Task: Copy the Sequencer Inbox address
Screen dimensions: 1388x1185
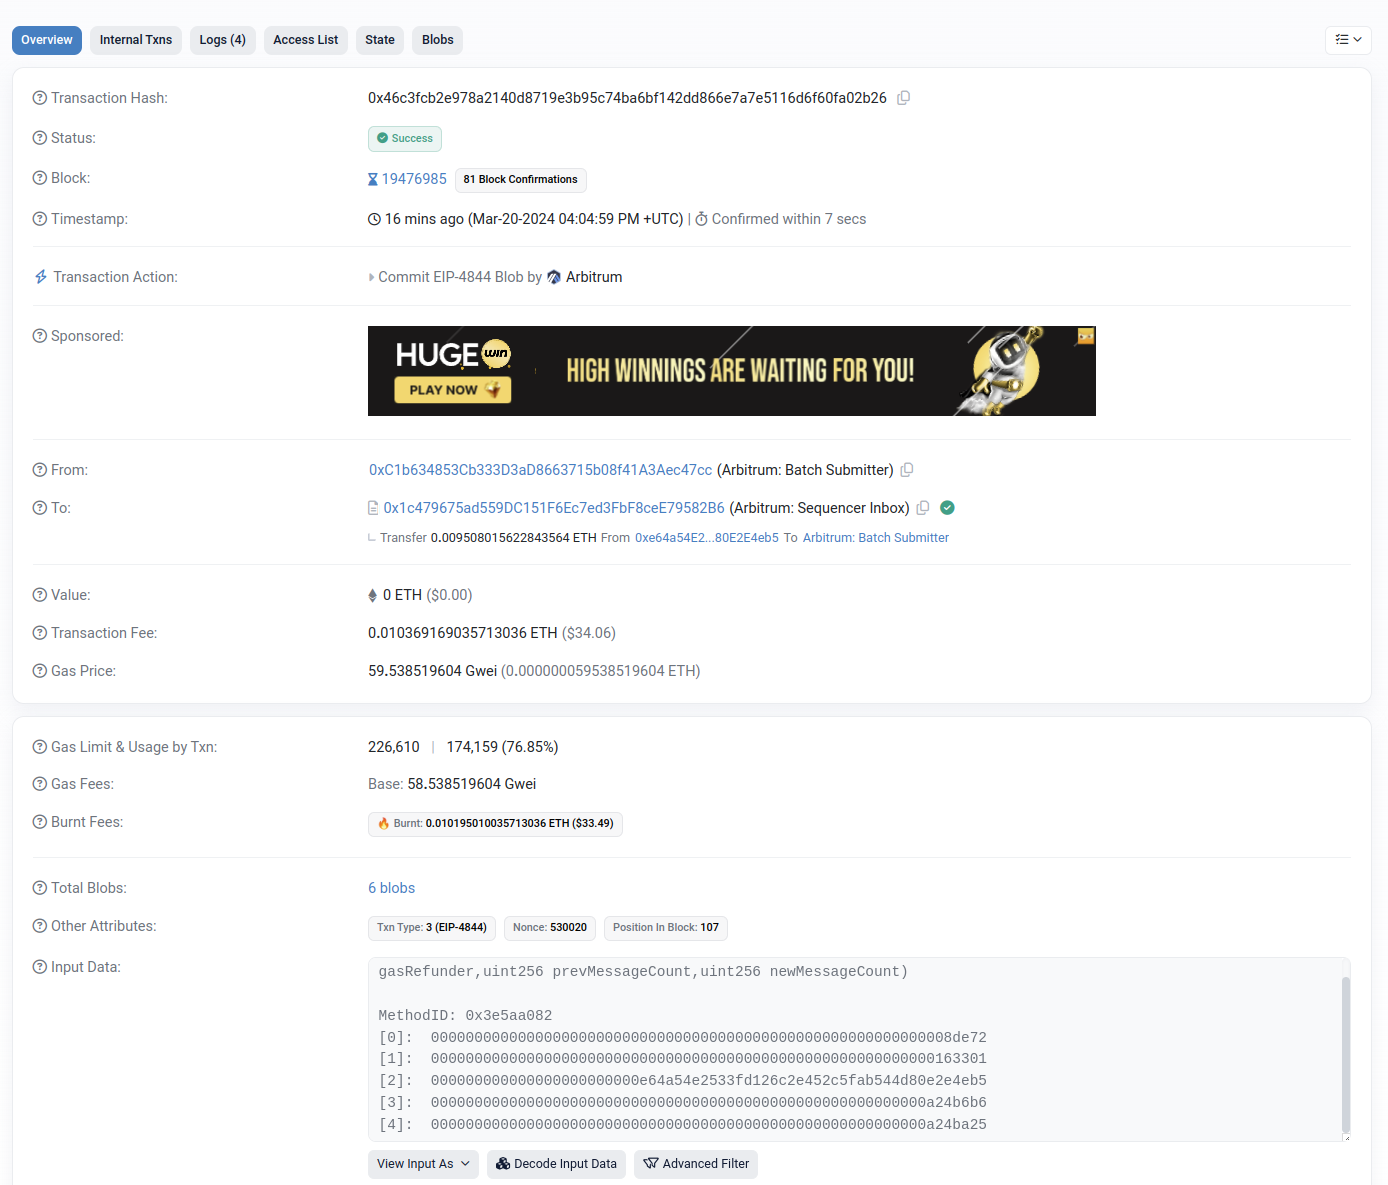Action: tap(923, 508)
